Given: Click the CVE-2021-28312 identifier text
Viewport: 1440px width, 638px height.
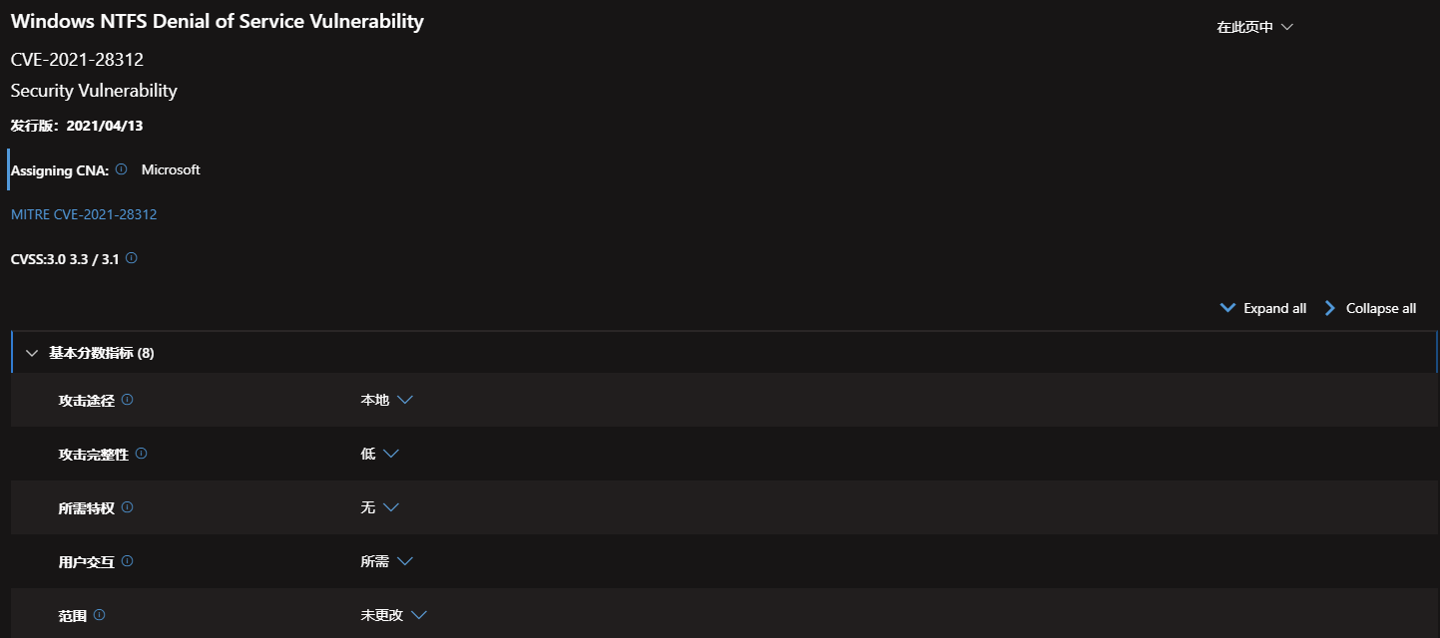Looking at the screenshot, I should pos(77,60).
